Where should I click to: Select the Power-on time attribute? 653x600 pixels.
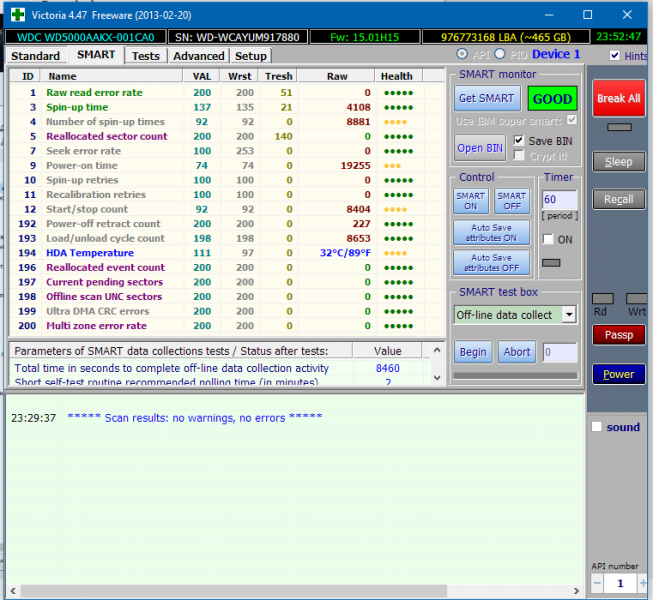[227, 165]
